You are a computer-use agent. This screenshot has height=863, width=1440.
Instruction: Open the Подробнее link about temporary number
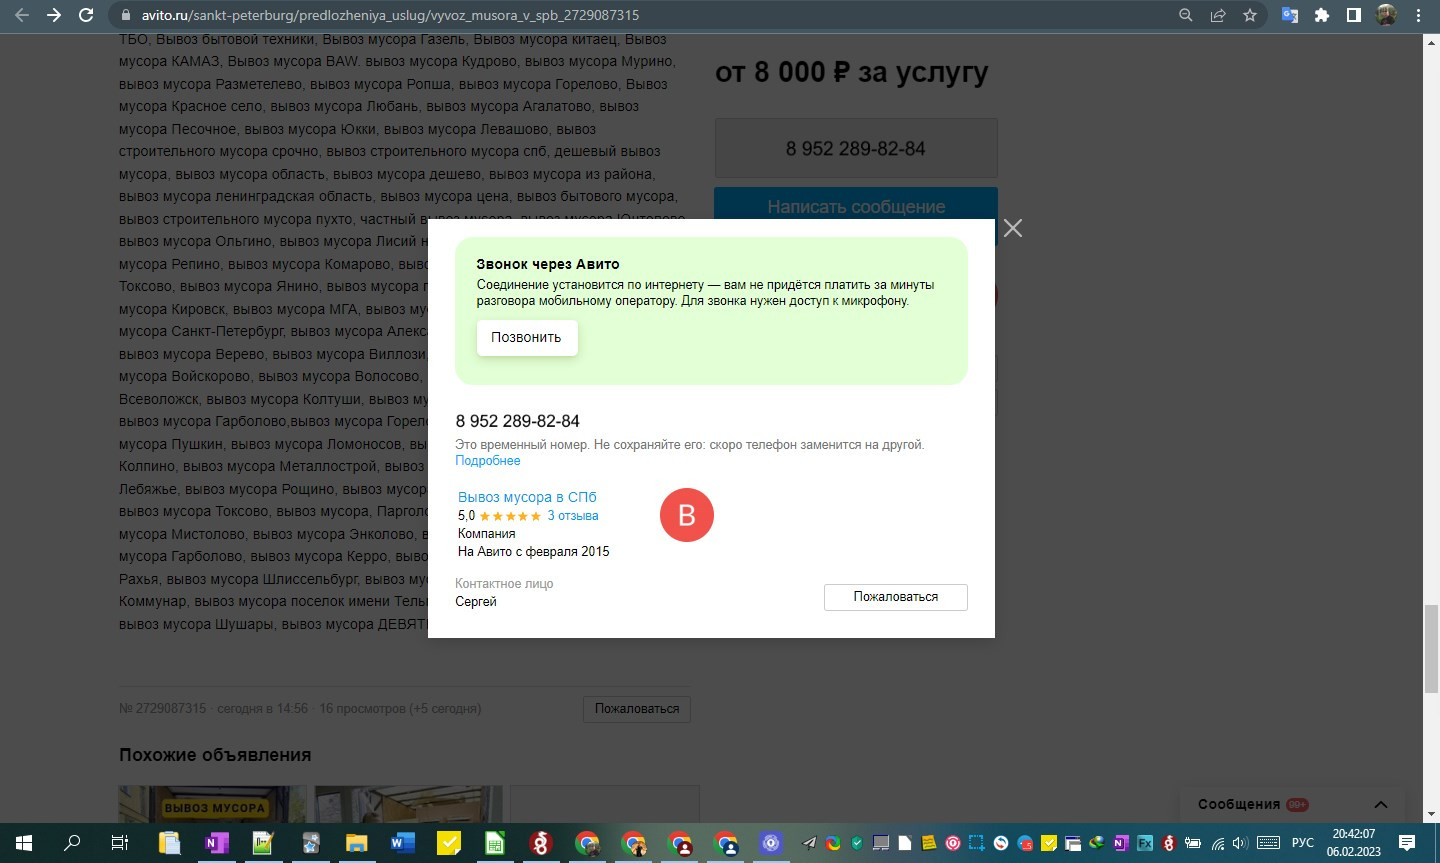[488, 461]
